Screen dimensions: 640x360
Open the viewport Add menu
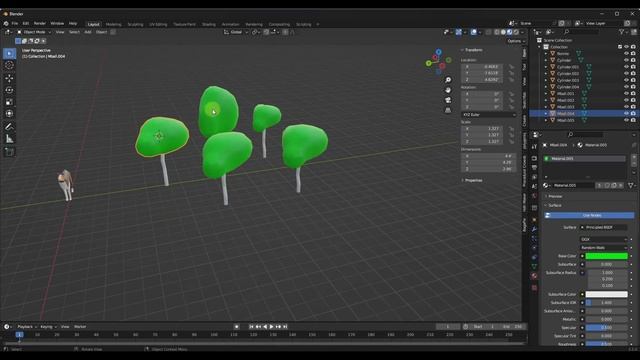coord(88,32)
